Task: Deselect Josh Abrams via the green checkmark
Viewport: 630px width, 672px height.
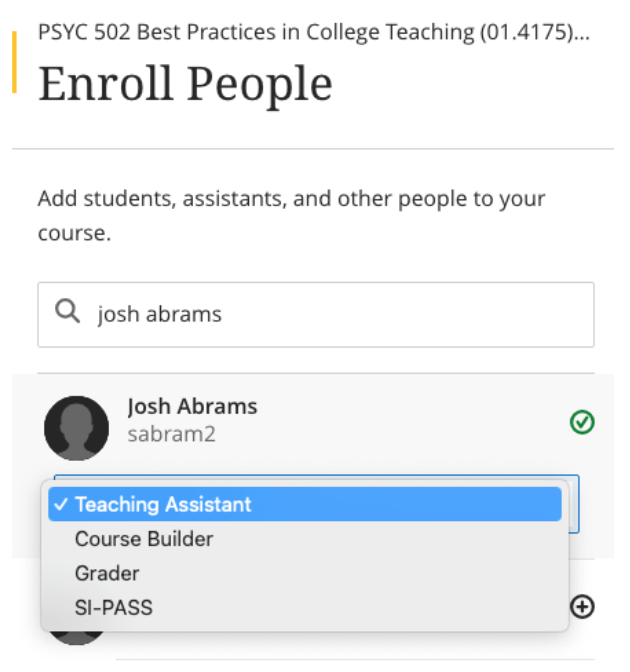Action: 581,422
